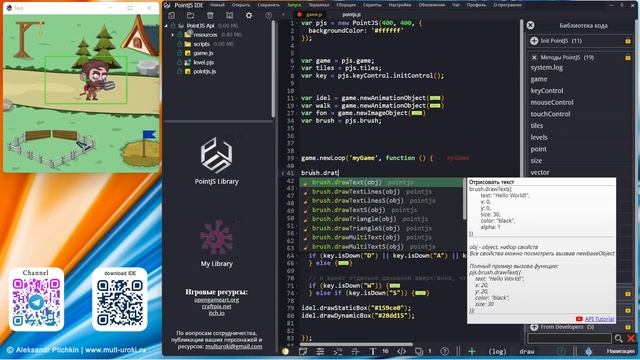The width and height of the screenshot is (640, 360).
Task: Focus the code library search field
Action: click(569, 338)
